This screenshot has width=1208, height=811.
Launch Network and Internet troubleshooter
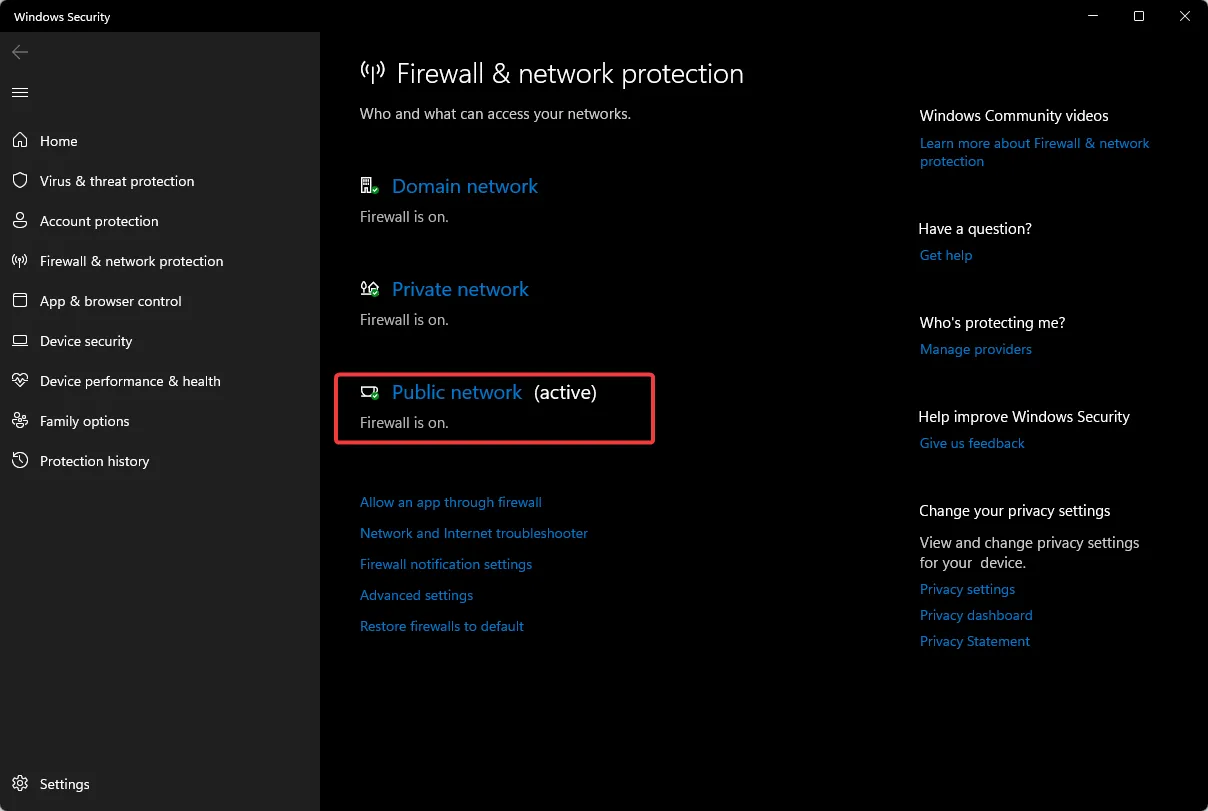(474, 533)
